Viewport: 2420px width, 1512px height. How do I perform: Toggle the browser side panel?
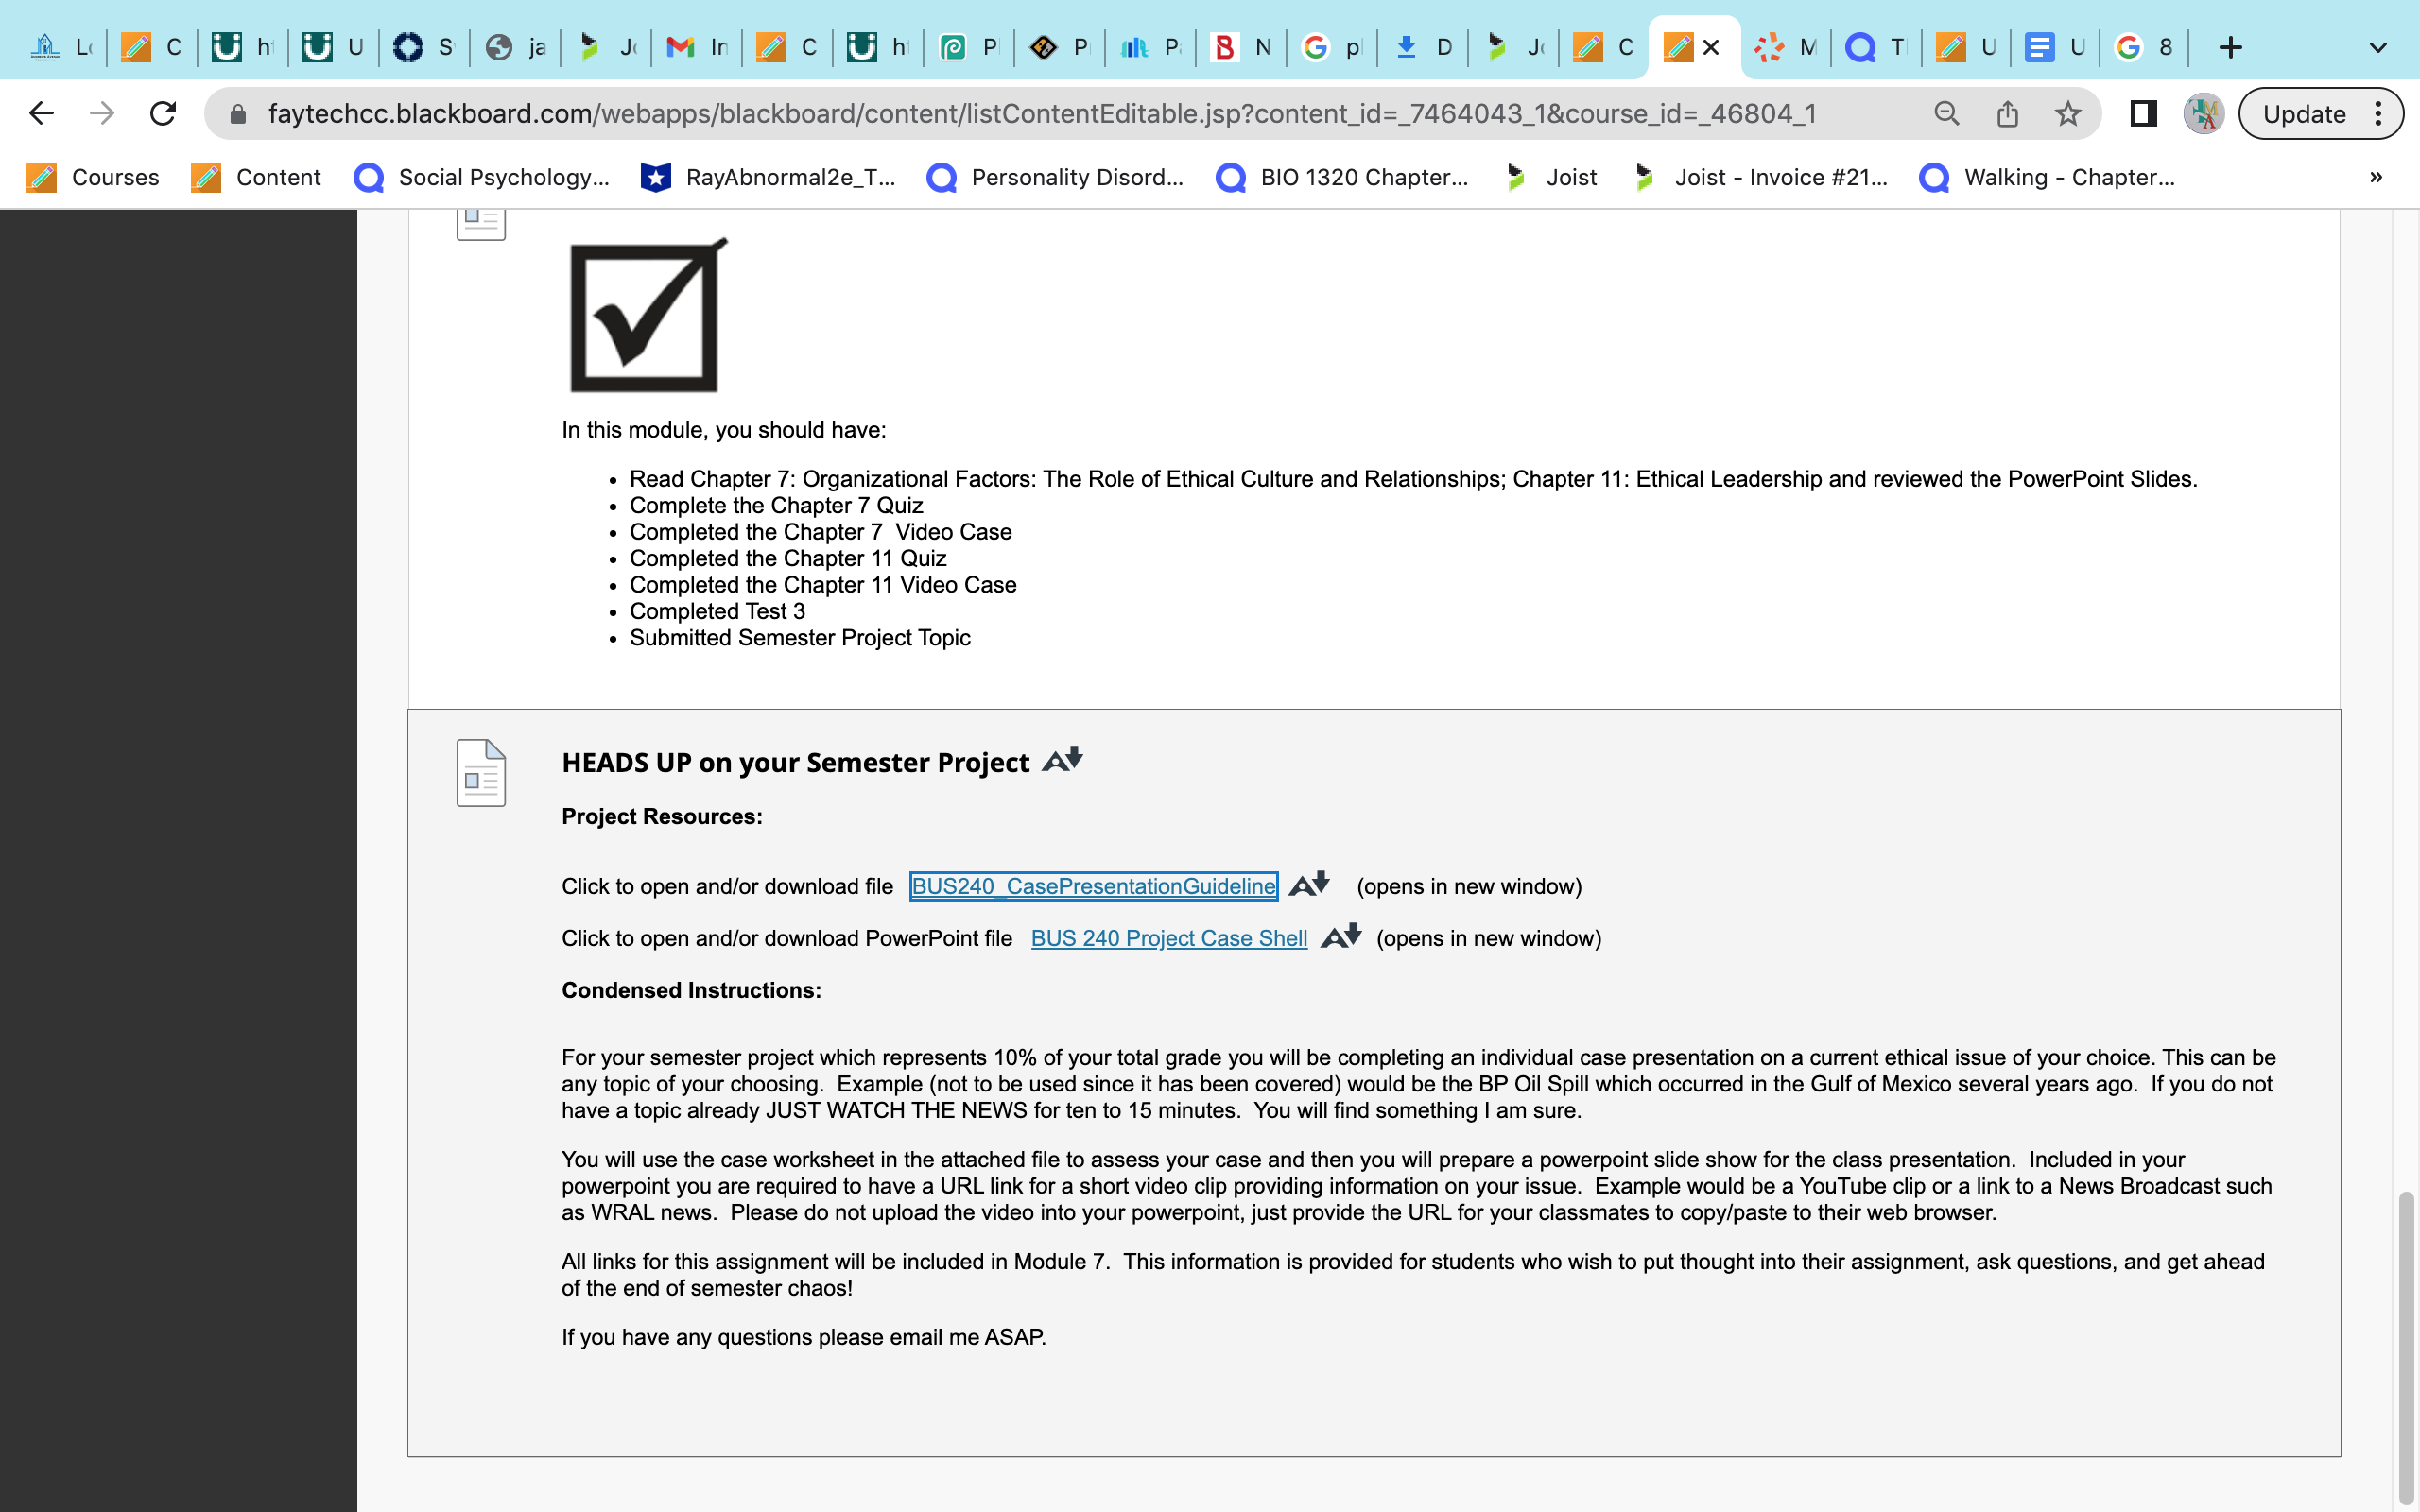[x=2143, y=114]
